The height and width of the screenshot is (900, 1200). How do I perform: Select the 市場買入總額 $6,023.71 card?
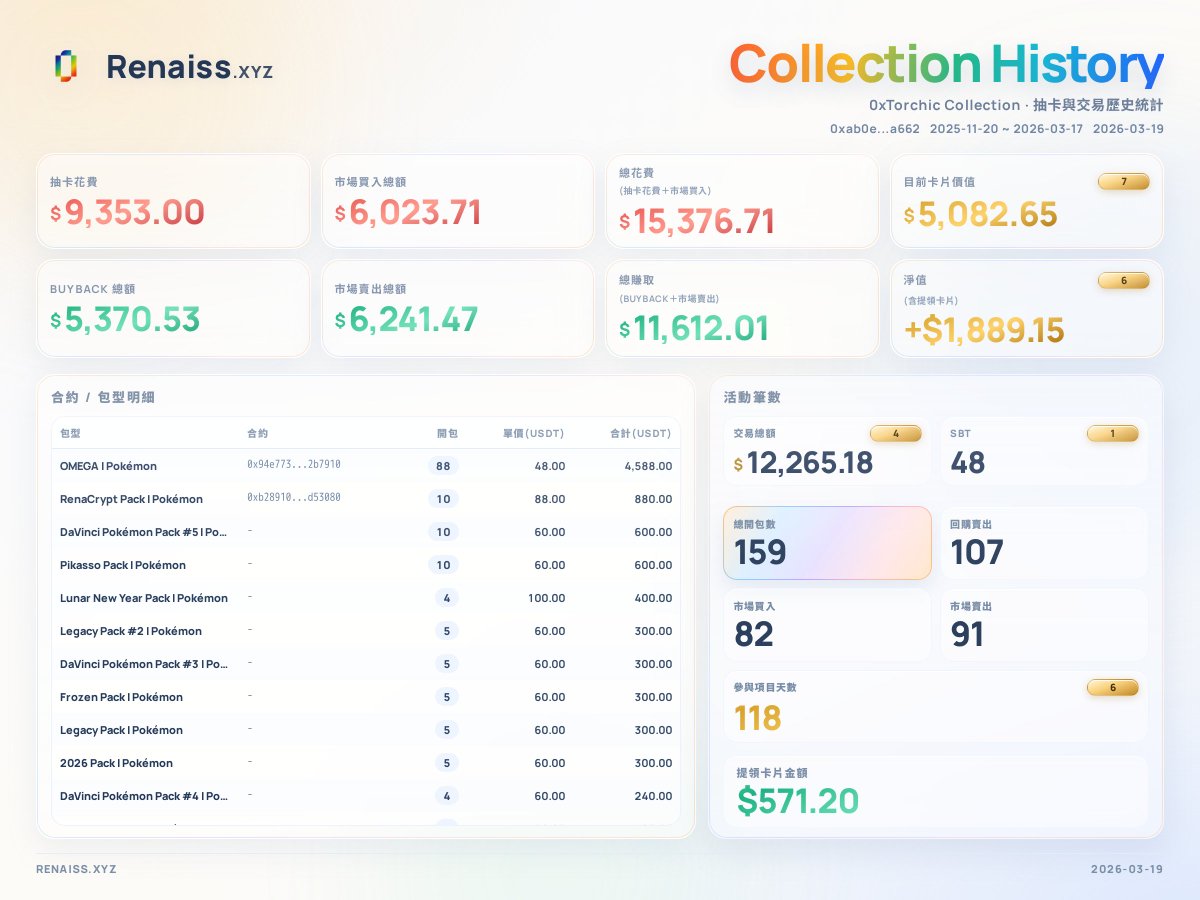tap(457, 201)
